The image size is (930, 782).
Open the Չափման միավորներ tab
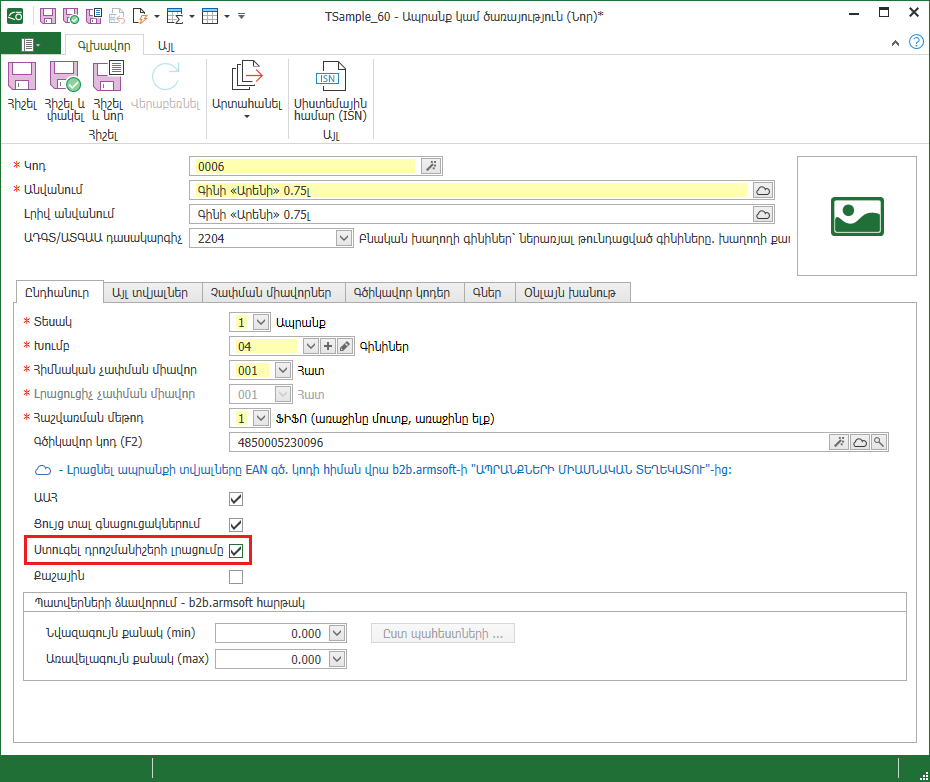pos(272,292)
